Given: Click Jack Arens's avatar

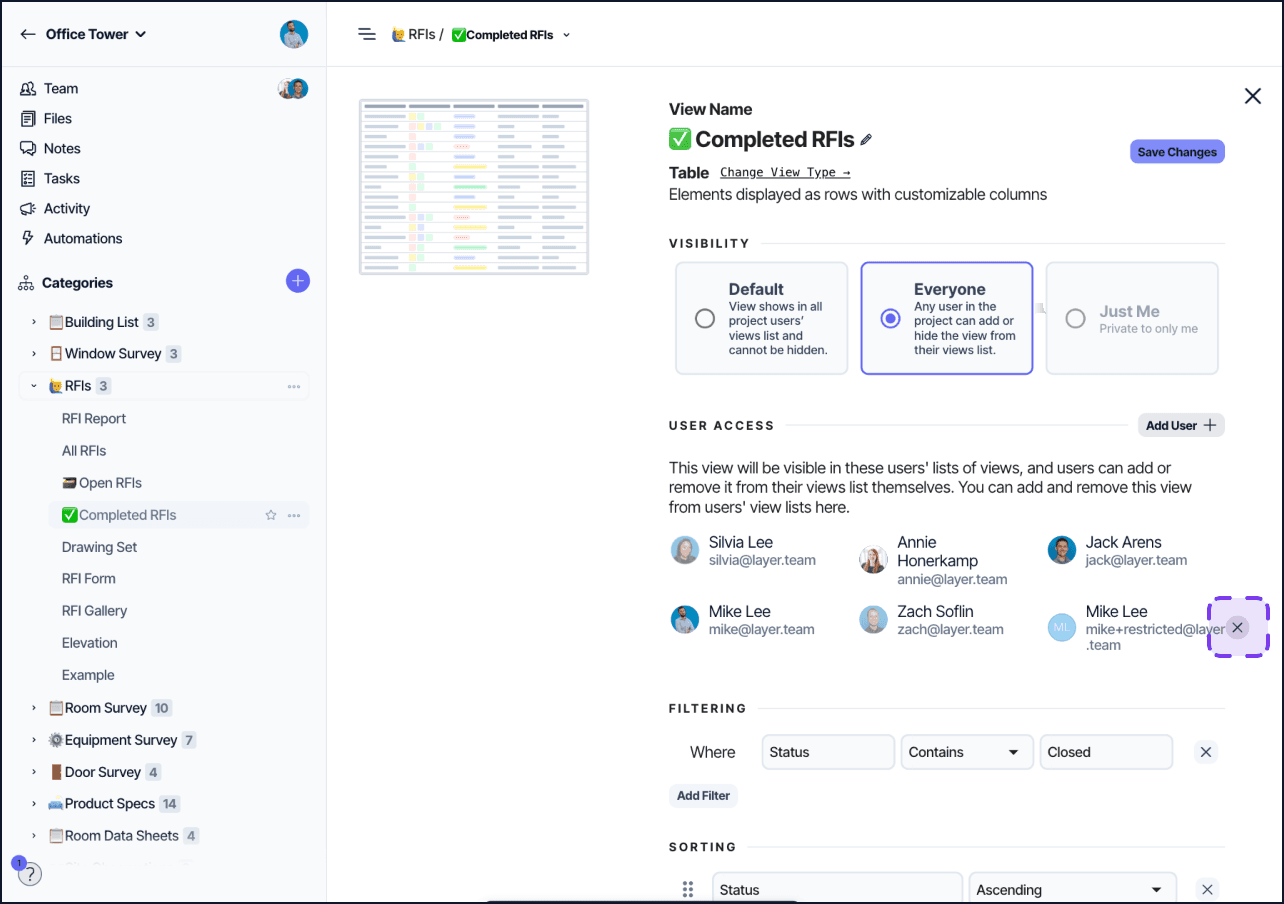Looking at the screenshot, I should click(1062, 550).
